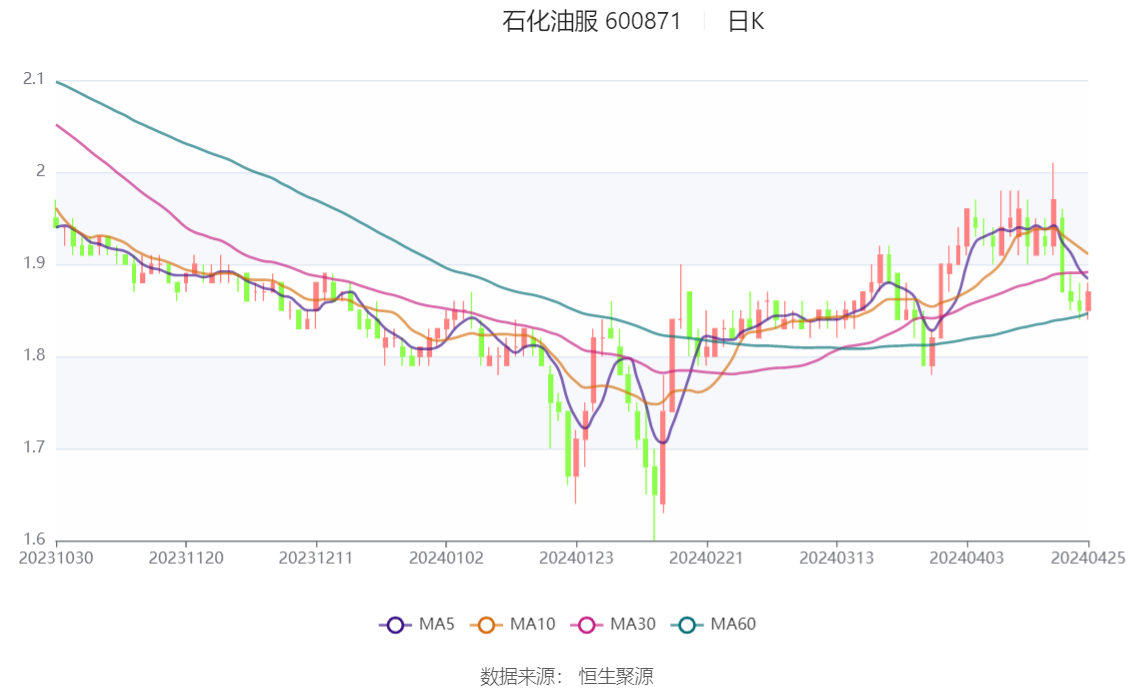The image size is (1134, 689).
Task: Click the 20231120 date axis label
Action: [186, 558]
